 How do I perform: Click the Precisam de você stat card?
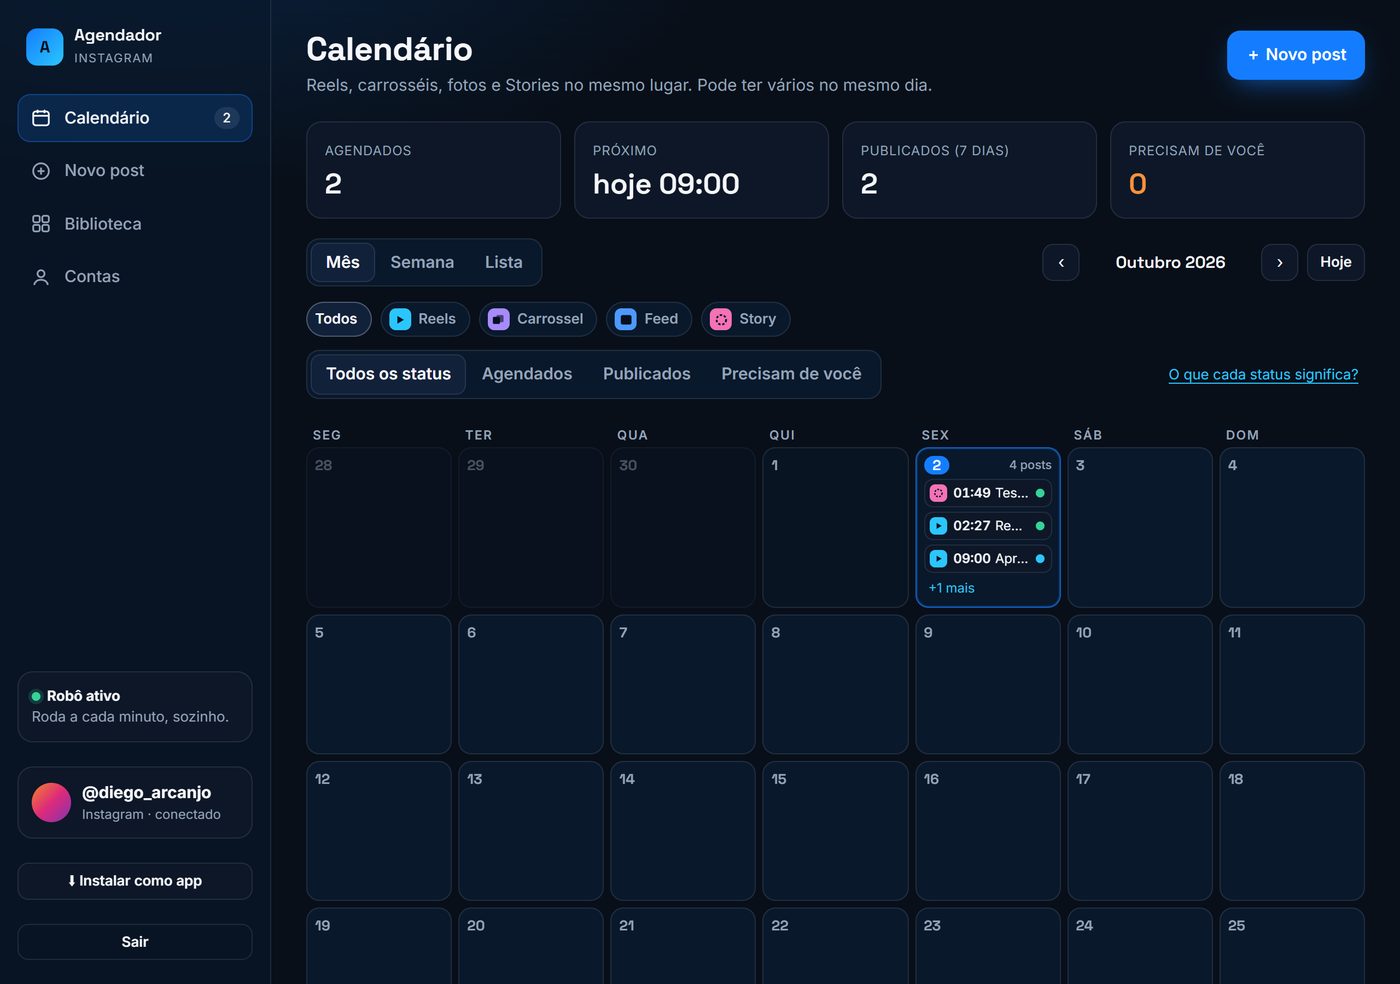[x=1237, y=170]
